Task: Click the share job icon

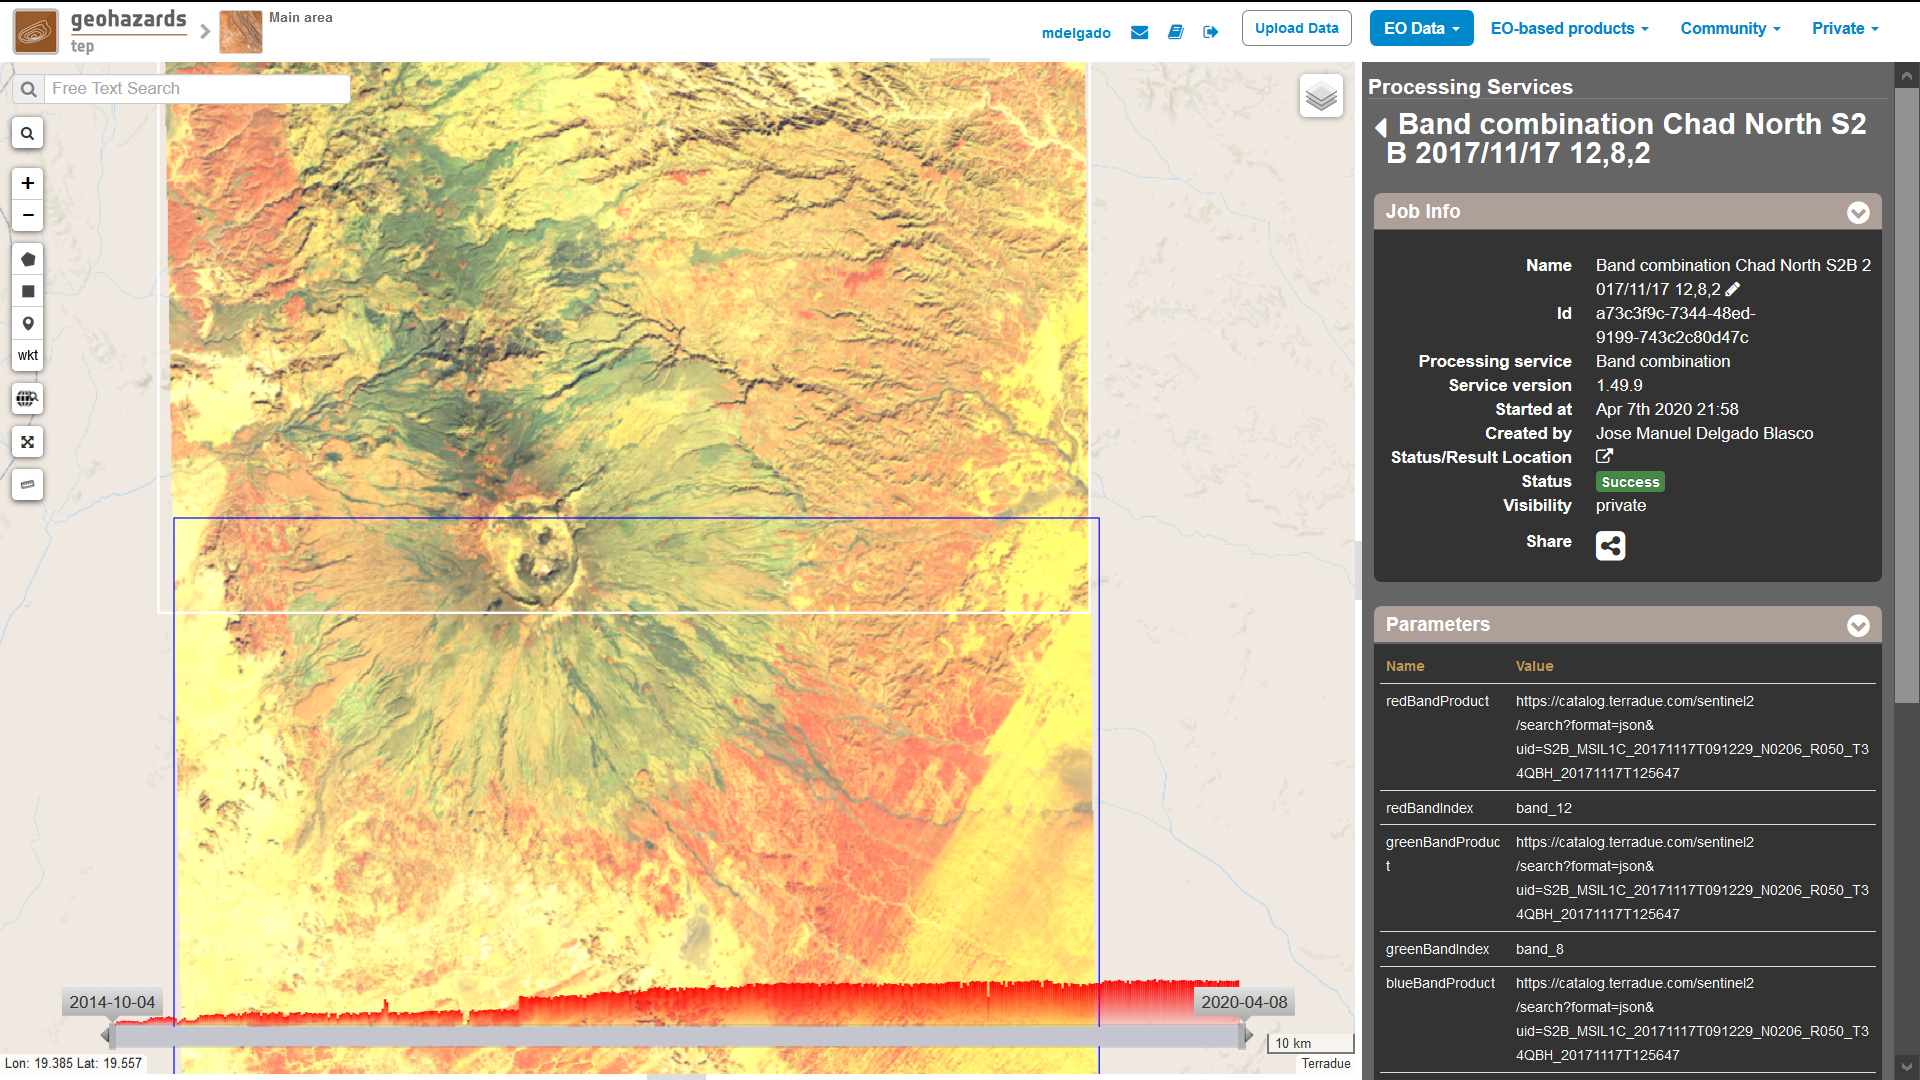Action: click(x=1610, y=545)
